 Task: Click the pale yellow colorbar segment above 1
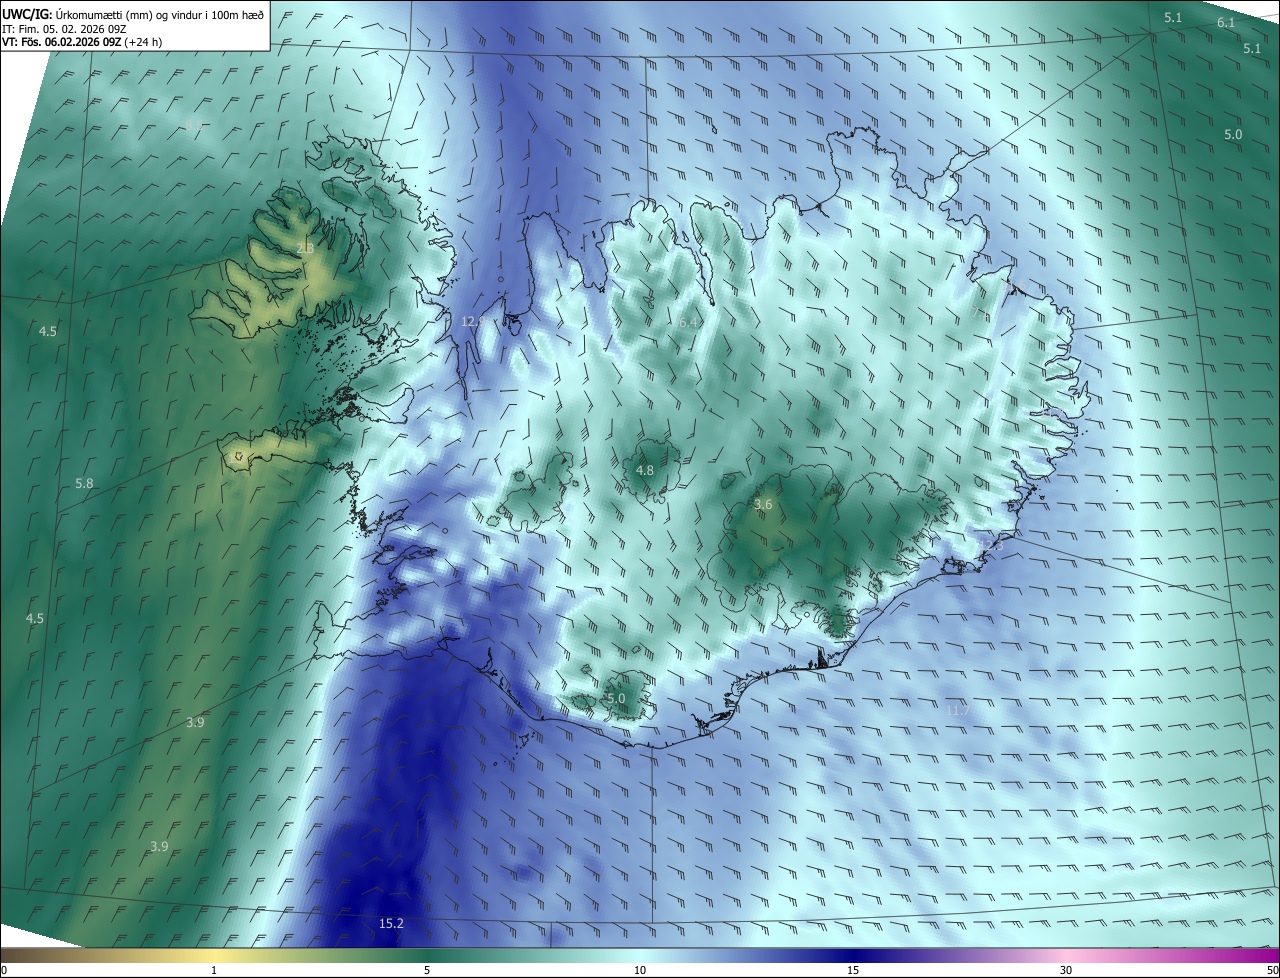[214, 955]
